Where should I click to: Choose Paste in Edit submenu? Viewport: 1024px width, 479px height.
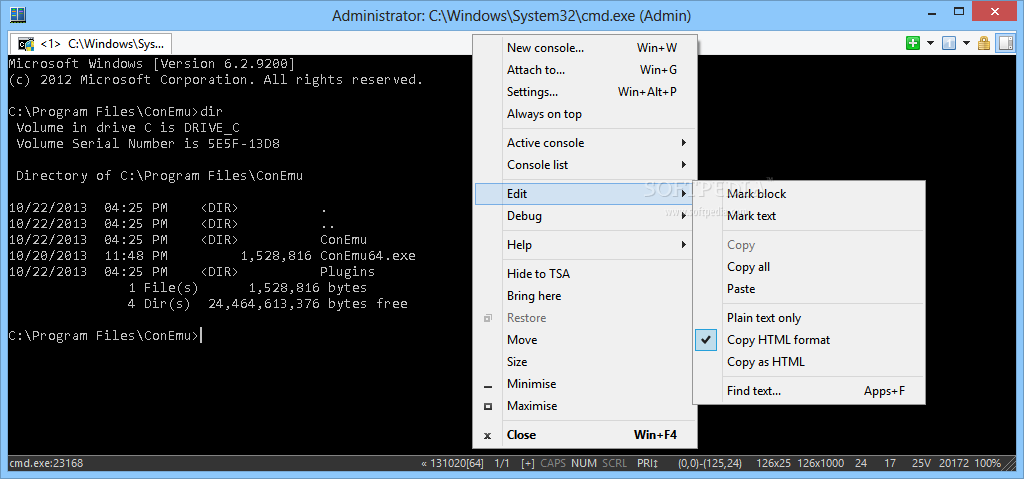809,289
